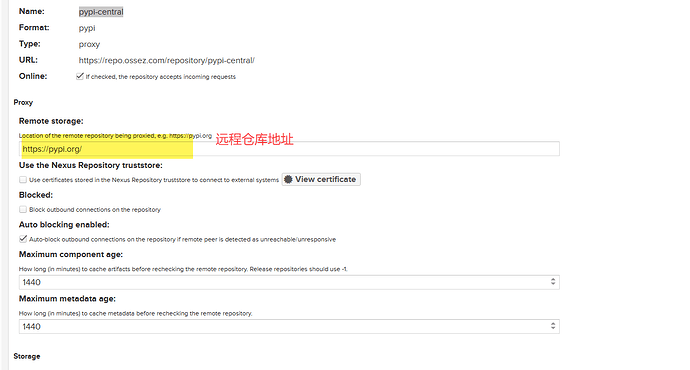Click the 'Location of the remote repository' hint

pos(115,136)
